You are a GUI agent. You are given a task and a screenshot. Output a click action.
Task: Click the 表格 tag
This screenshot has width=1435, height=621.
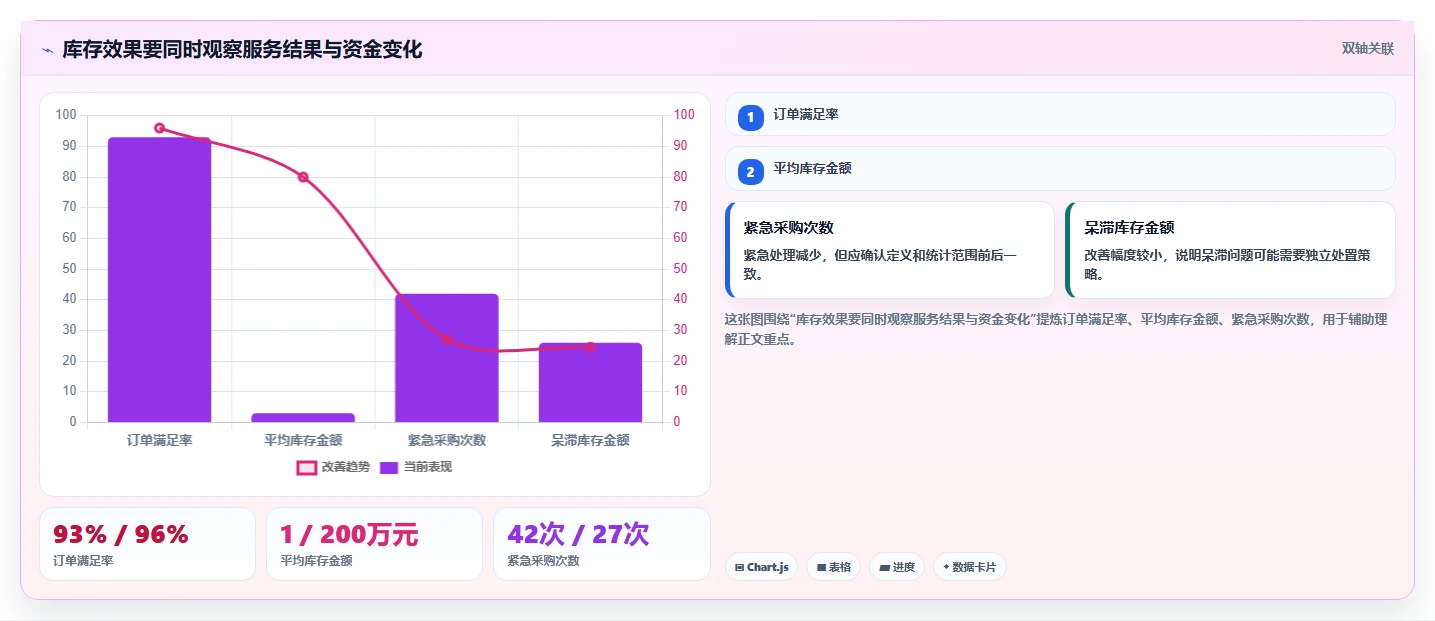[834, 567]
